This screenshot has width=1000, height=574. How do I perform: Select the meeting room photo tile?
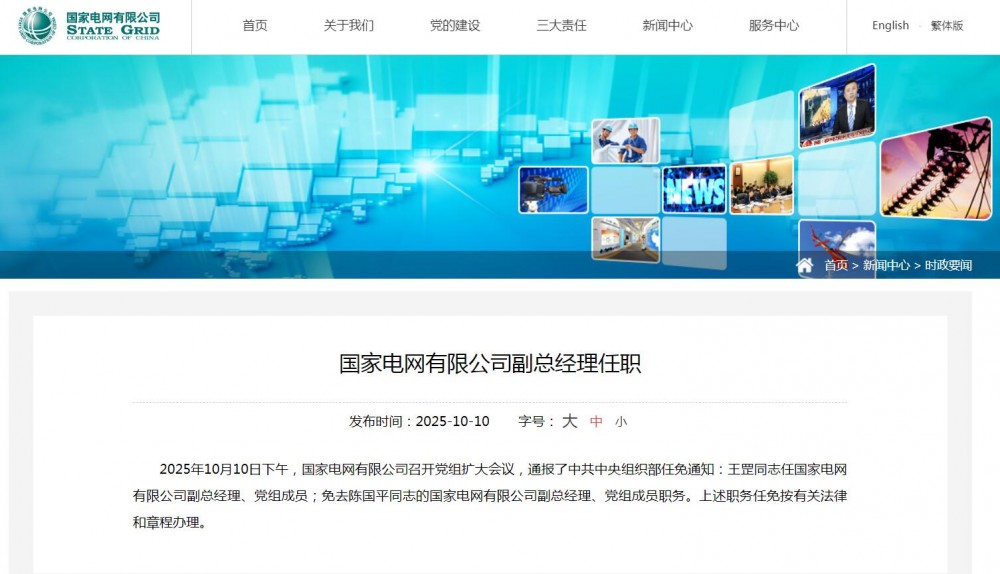pyautogui.click(x=761, y=185)
